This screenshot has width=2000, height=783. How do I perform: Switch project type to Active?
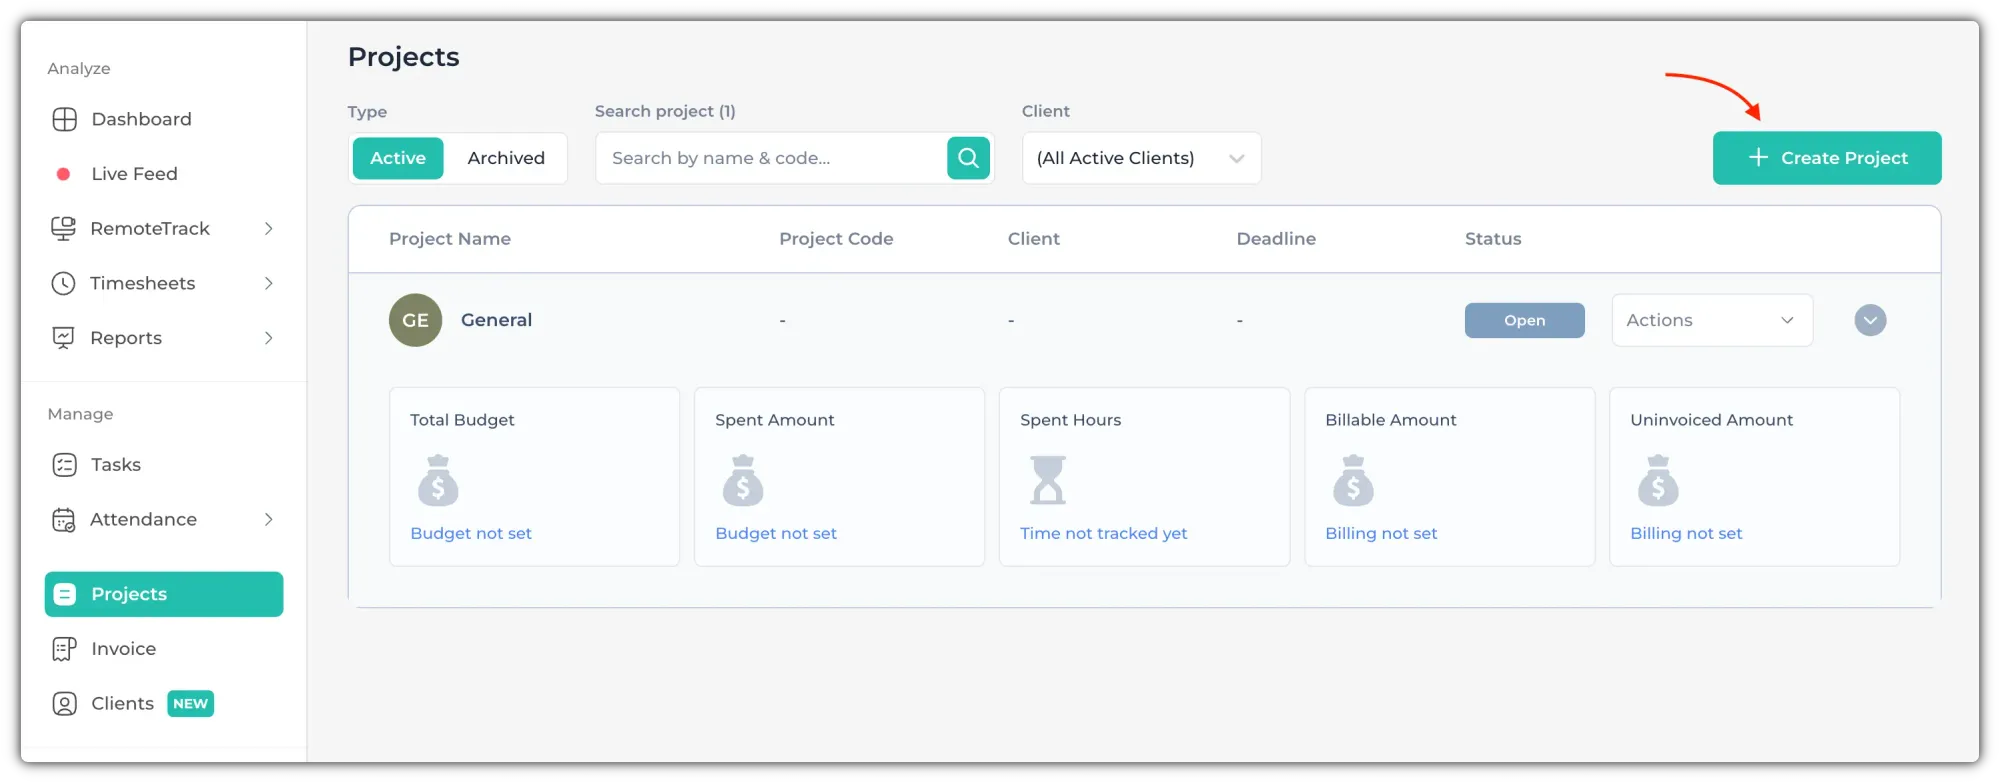(398, 158)
